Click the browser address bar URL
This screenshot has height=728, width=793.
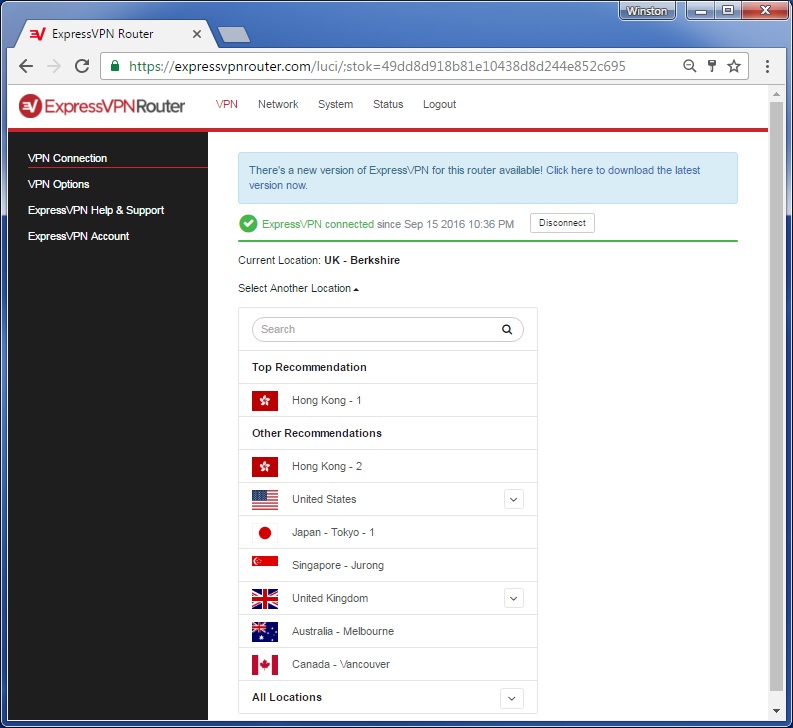pos(377,66)
